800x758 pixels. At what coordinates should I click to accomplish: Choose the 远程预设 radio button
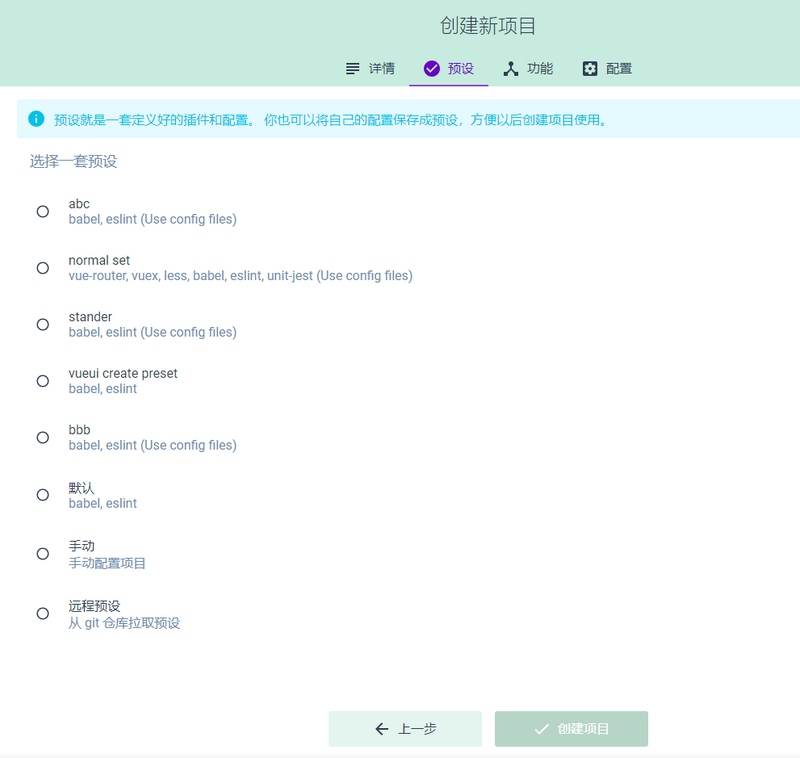tap(43, 613)
